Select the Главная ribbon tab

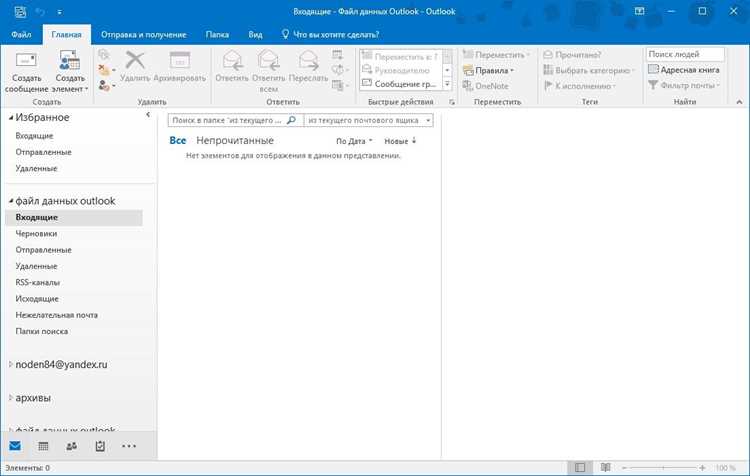pos(66,34)
